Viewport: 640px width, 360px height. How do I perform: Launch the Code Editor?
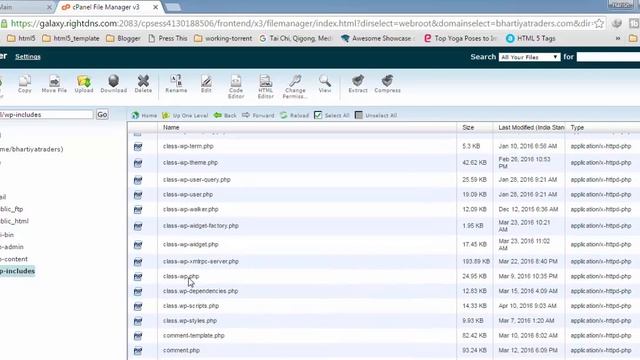tap(236, 87)
